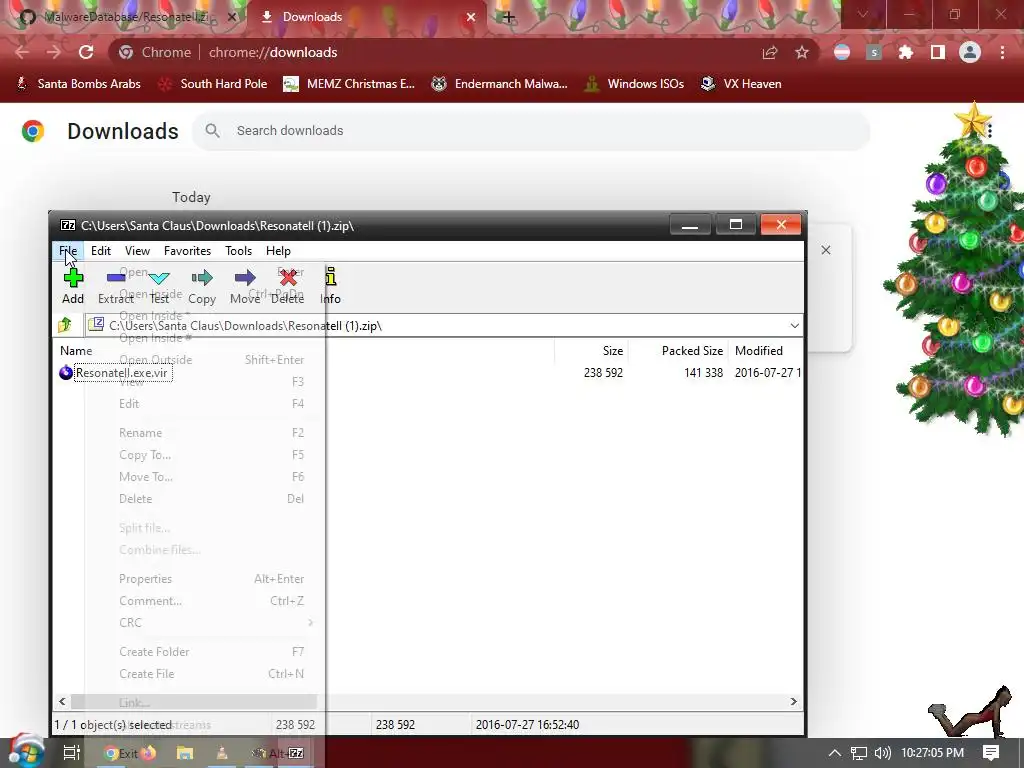Open the Chrome three-dot main menu
1024x768 pixels.
[1002, 52]
